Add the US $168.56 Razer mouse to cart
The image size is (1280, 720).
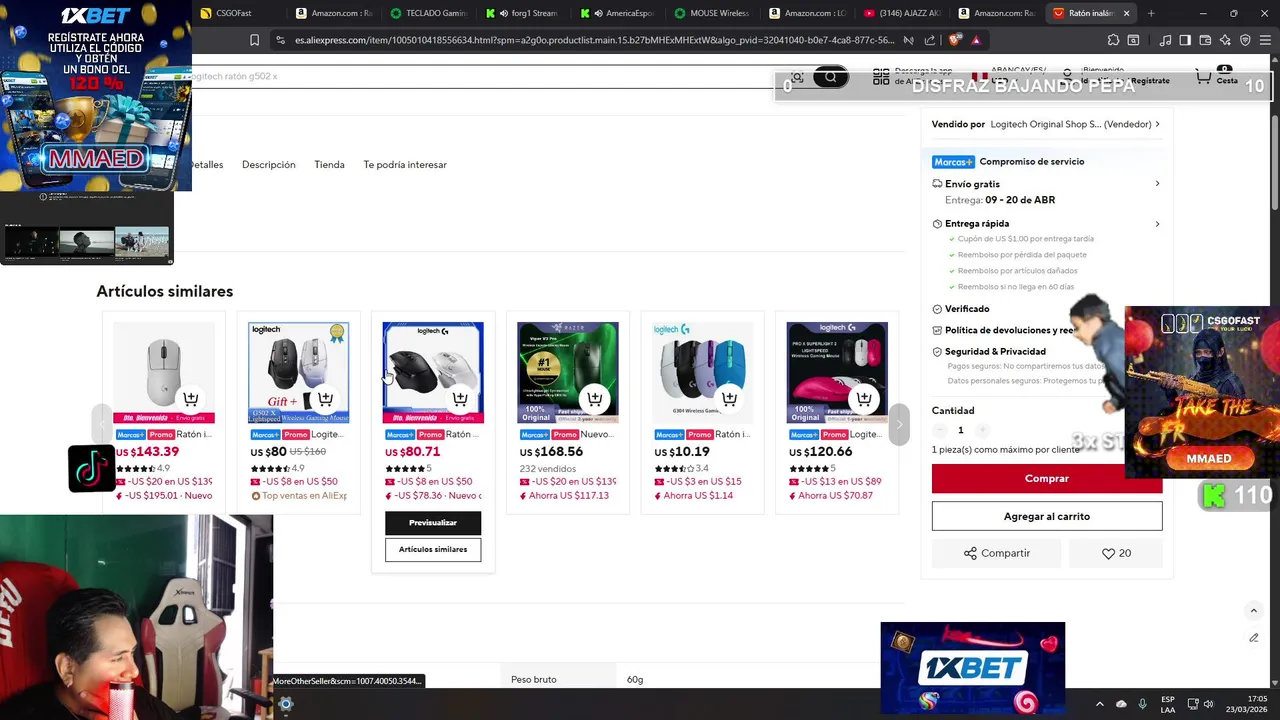(595, 399)
